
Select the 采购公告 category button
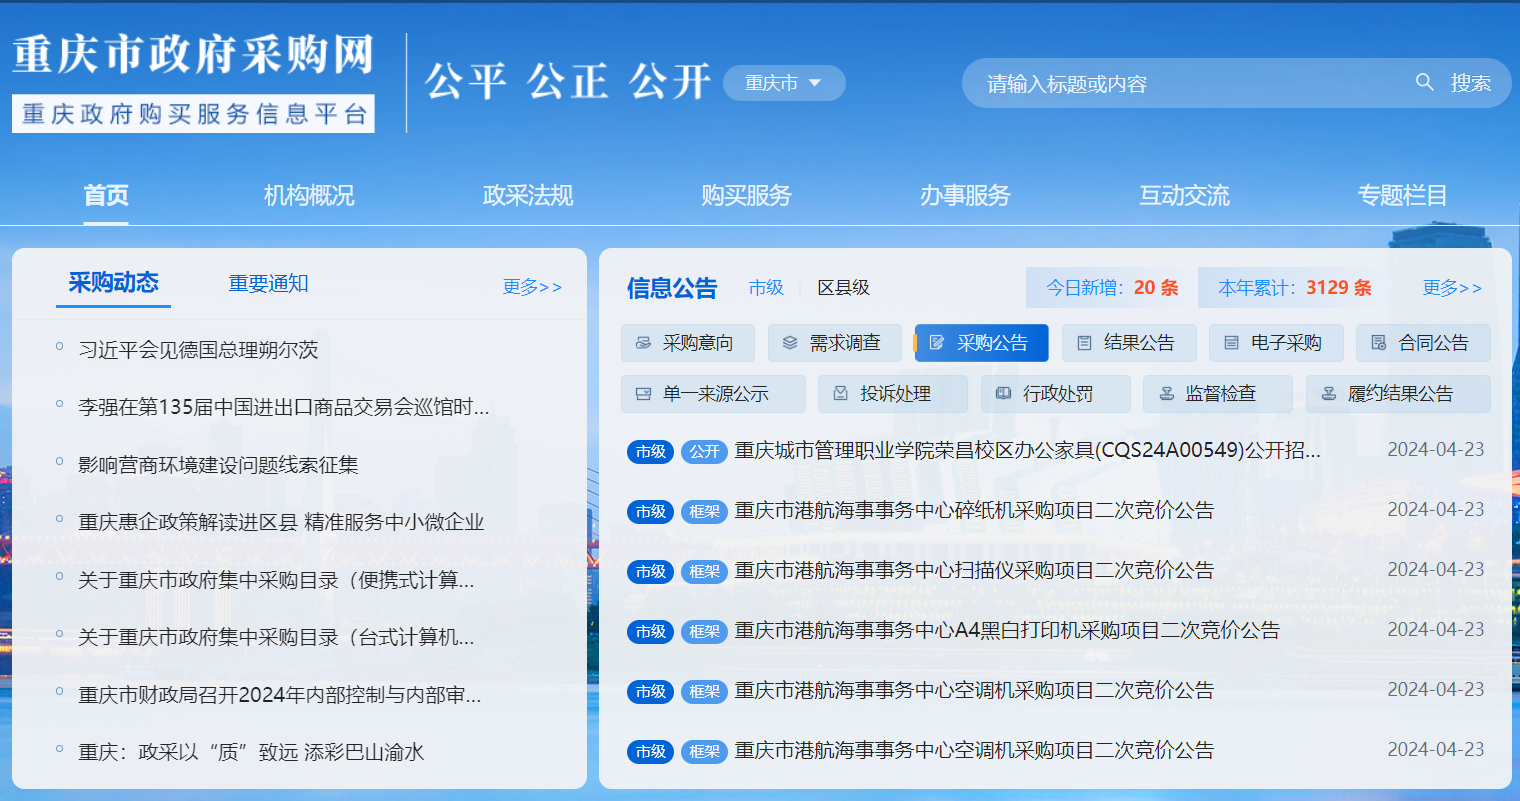click(982, 343)
